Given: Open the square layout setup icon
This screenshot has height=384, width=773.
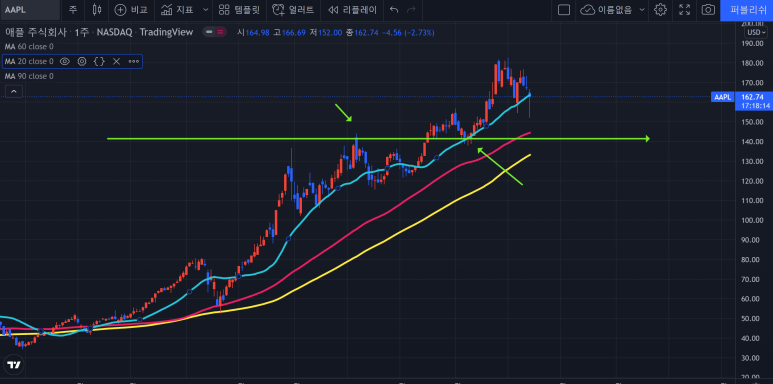Looking at the screenshot, I should 564,9.
